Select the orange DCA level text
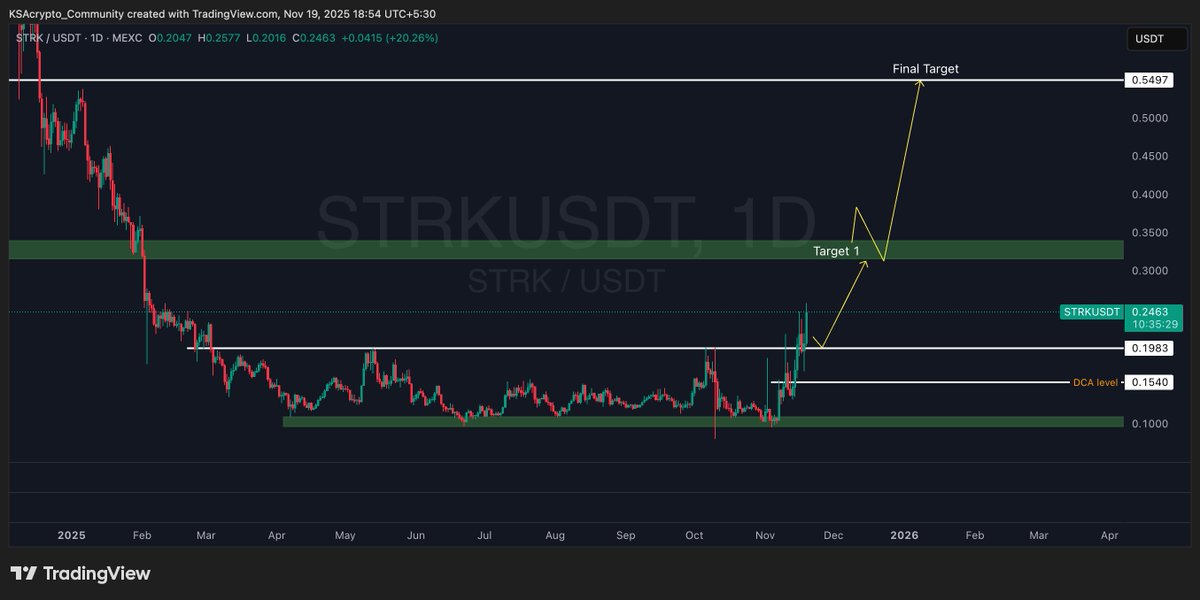Screen dimensions: 1200x600 (x=1097, y=381)
